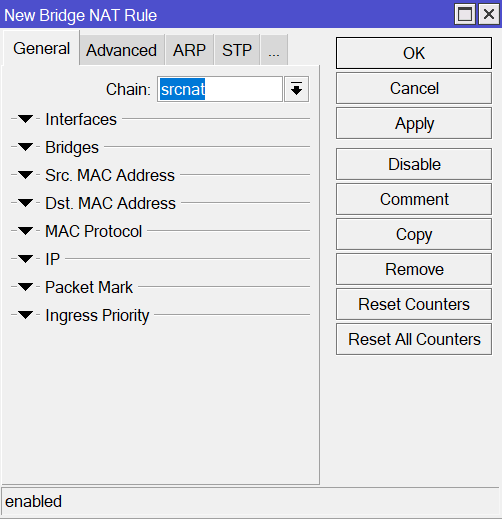Expand the Bridges section
Screen dimensions: 502x519
point(25,147)
